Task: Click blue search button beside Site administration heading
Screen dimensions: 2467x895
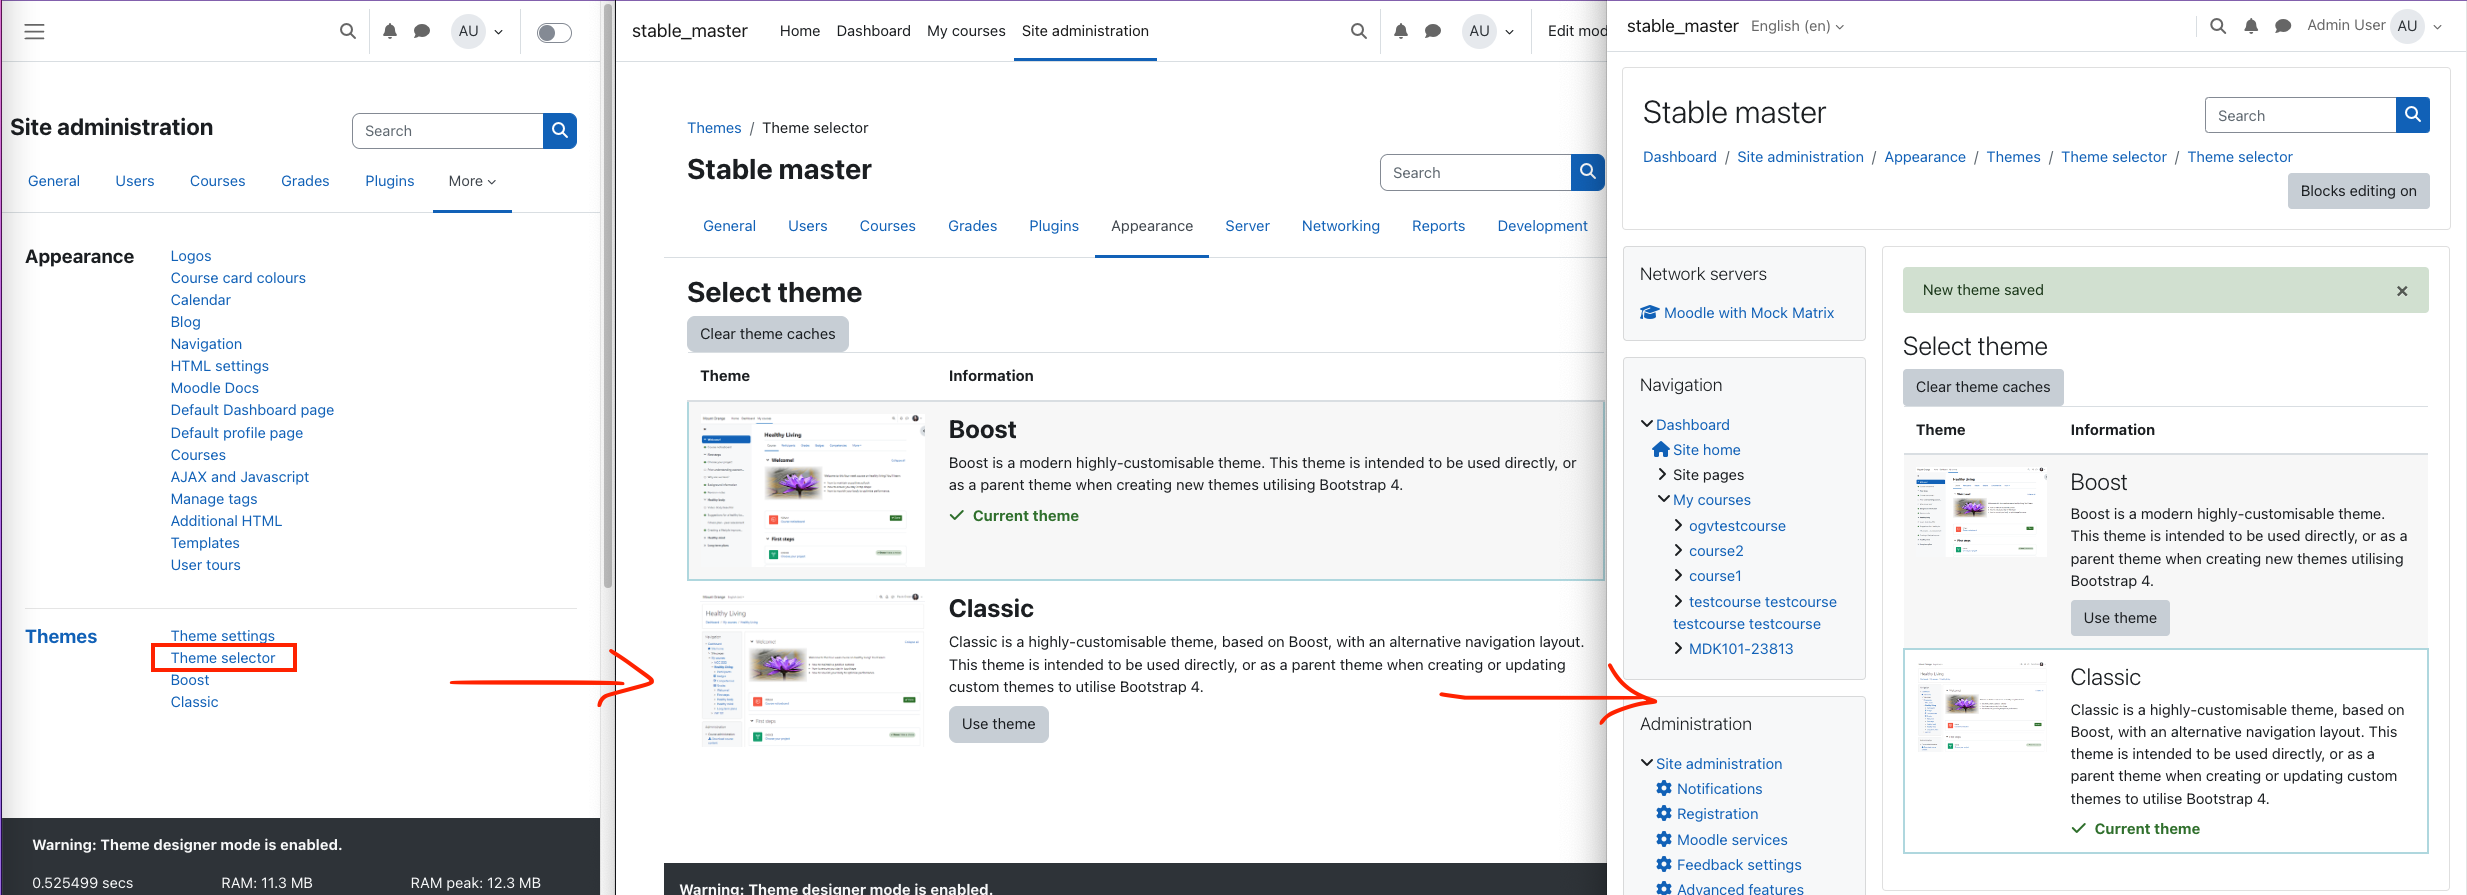Action: 560,131
